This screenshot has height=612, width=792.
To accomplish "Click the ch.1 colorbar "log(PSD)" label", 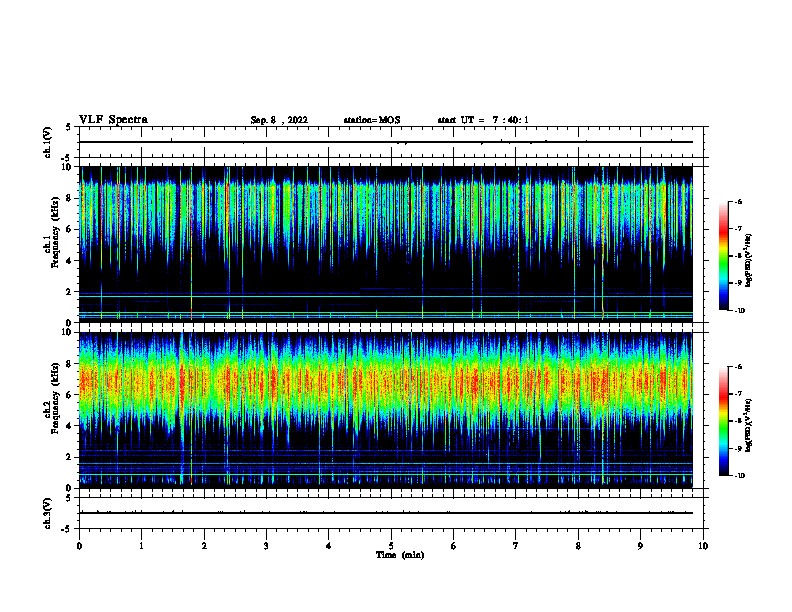I will pyautogui.click(x=749, y=260).
